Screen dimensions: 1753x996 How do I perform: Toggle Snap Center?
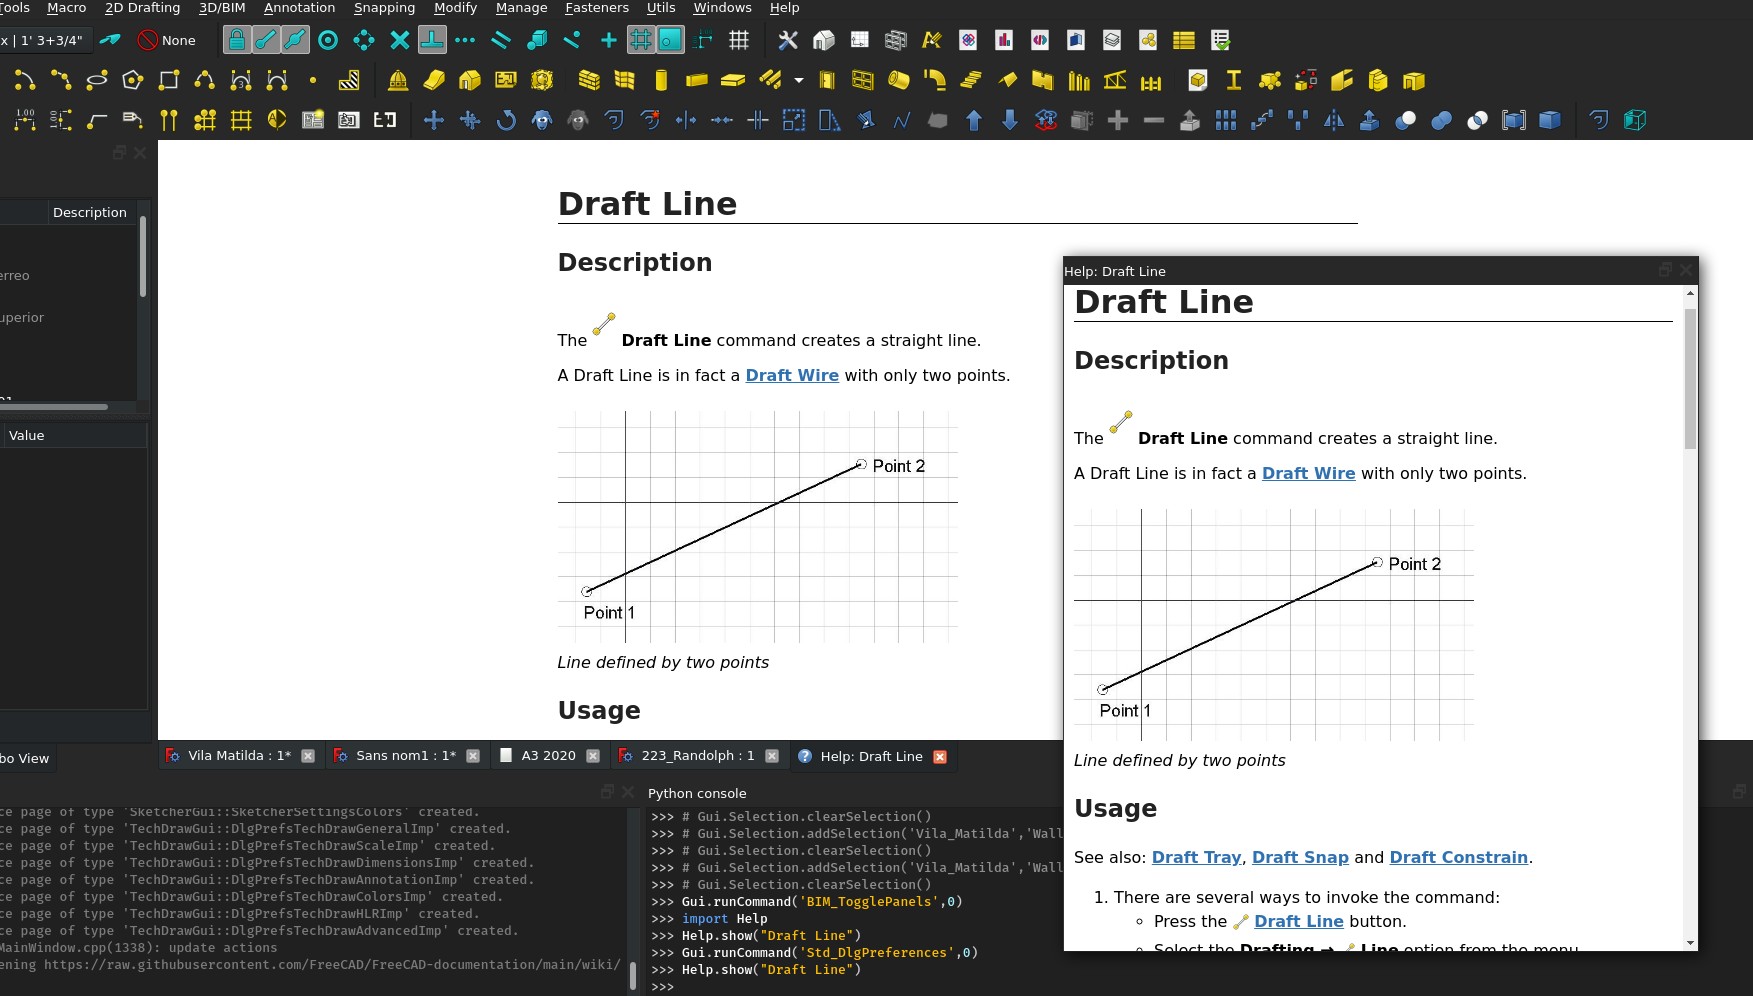[x=328, y=40]
